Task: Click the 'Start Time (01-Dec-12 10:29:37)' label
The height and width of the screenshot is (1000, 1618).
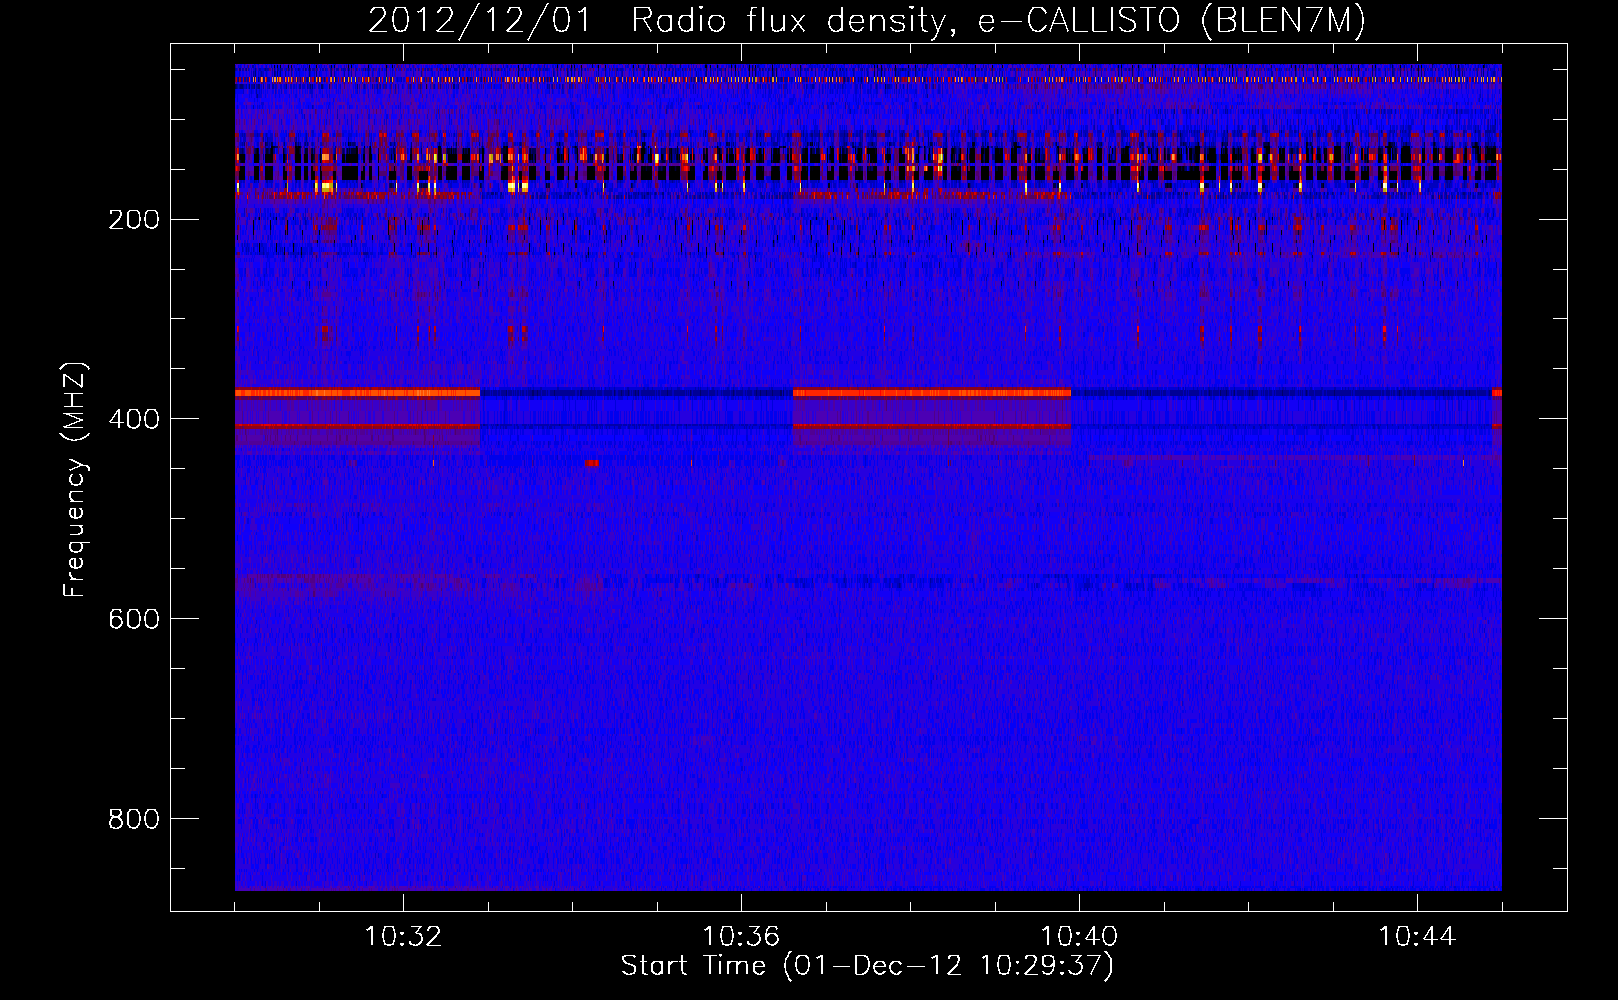Action: [867, 966]
